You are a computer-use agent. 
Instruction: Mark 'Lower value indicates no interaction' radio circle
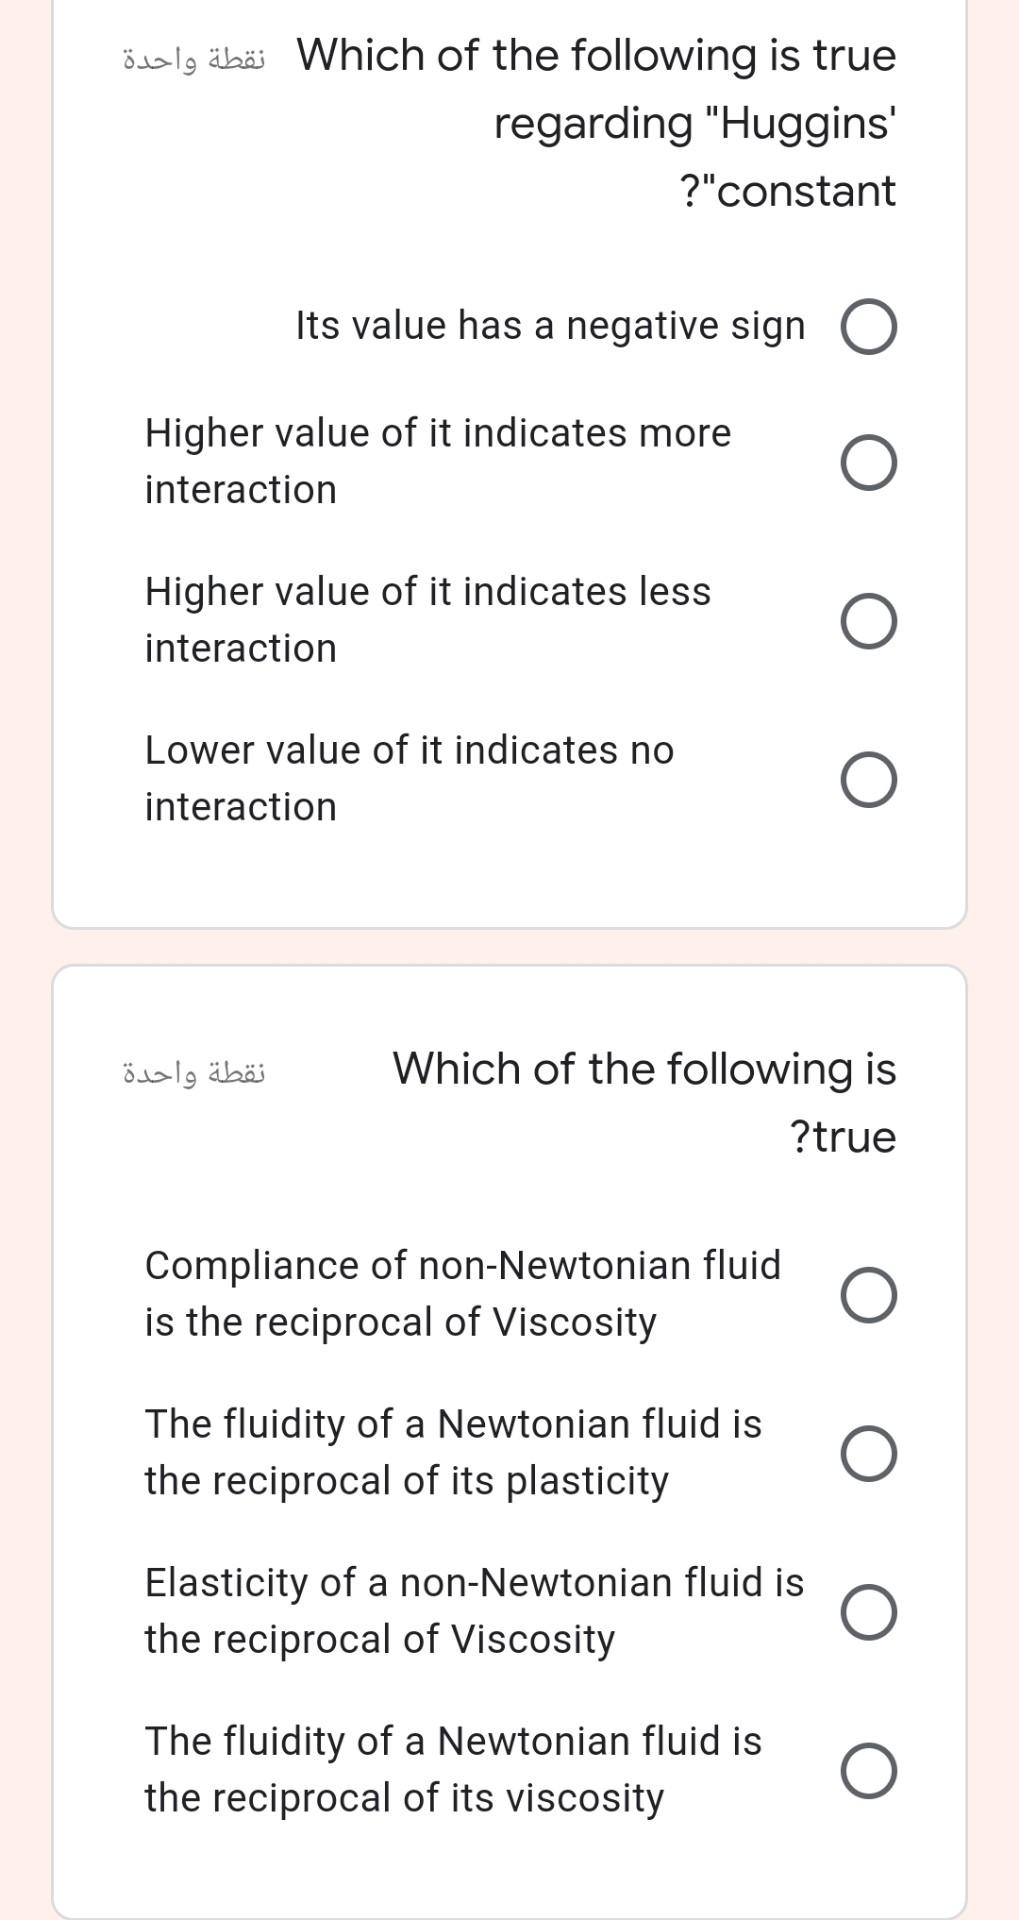pos(868,779)
